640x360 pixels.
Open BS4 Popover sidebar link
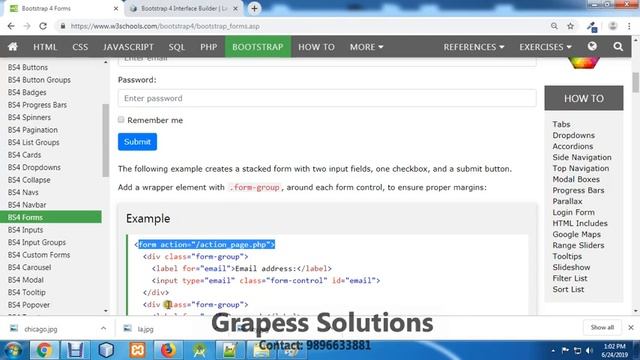pyautogui.click(x=29, y=304)
